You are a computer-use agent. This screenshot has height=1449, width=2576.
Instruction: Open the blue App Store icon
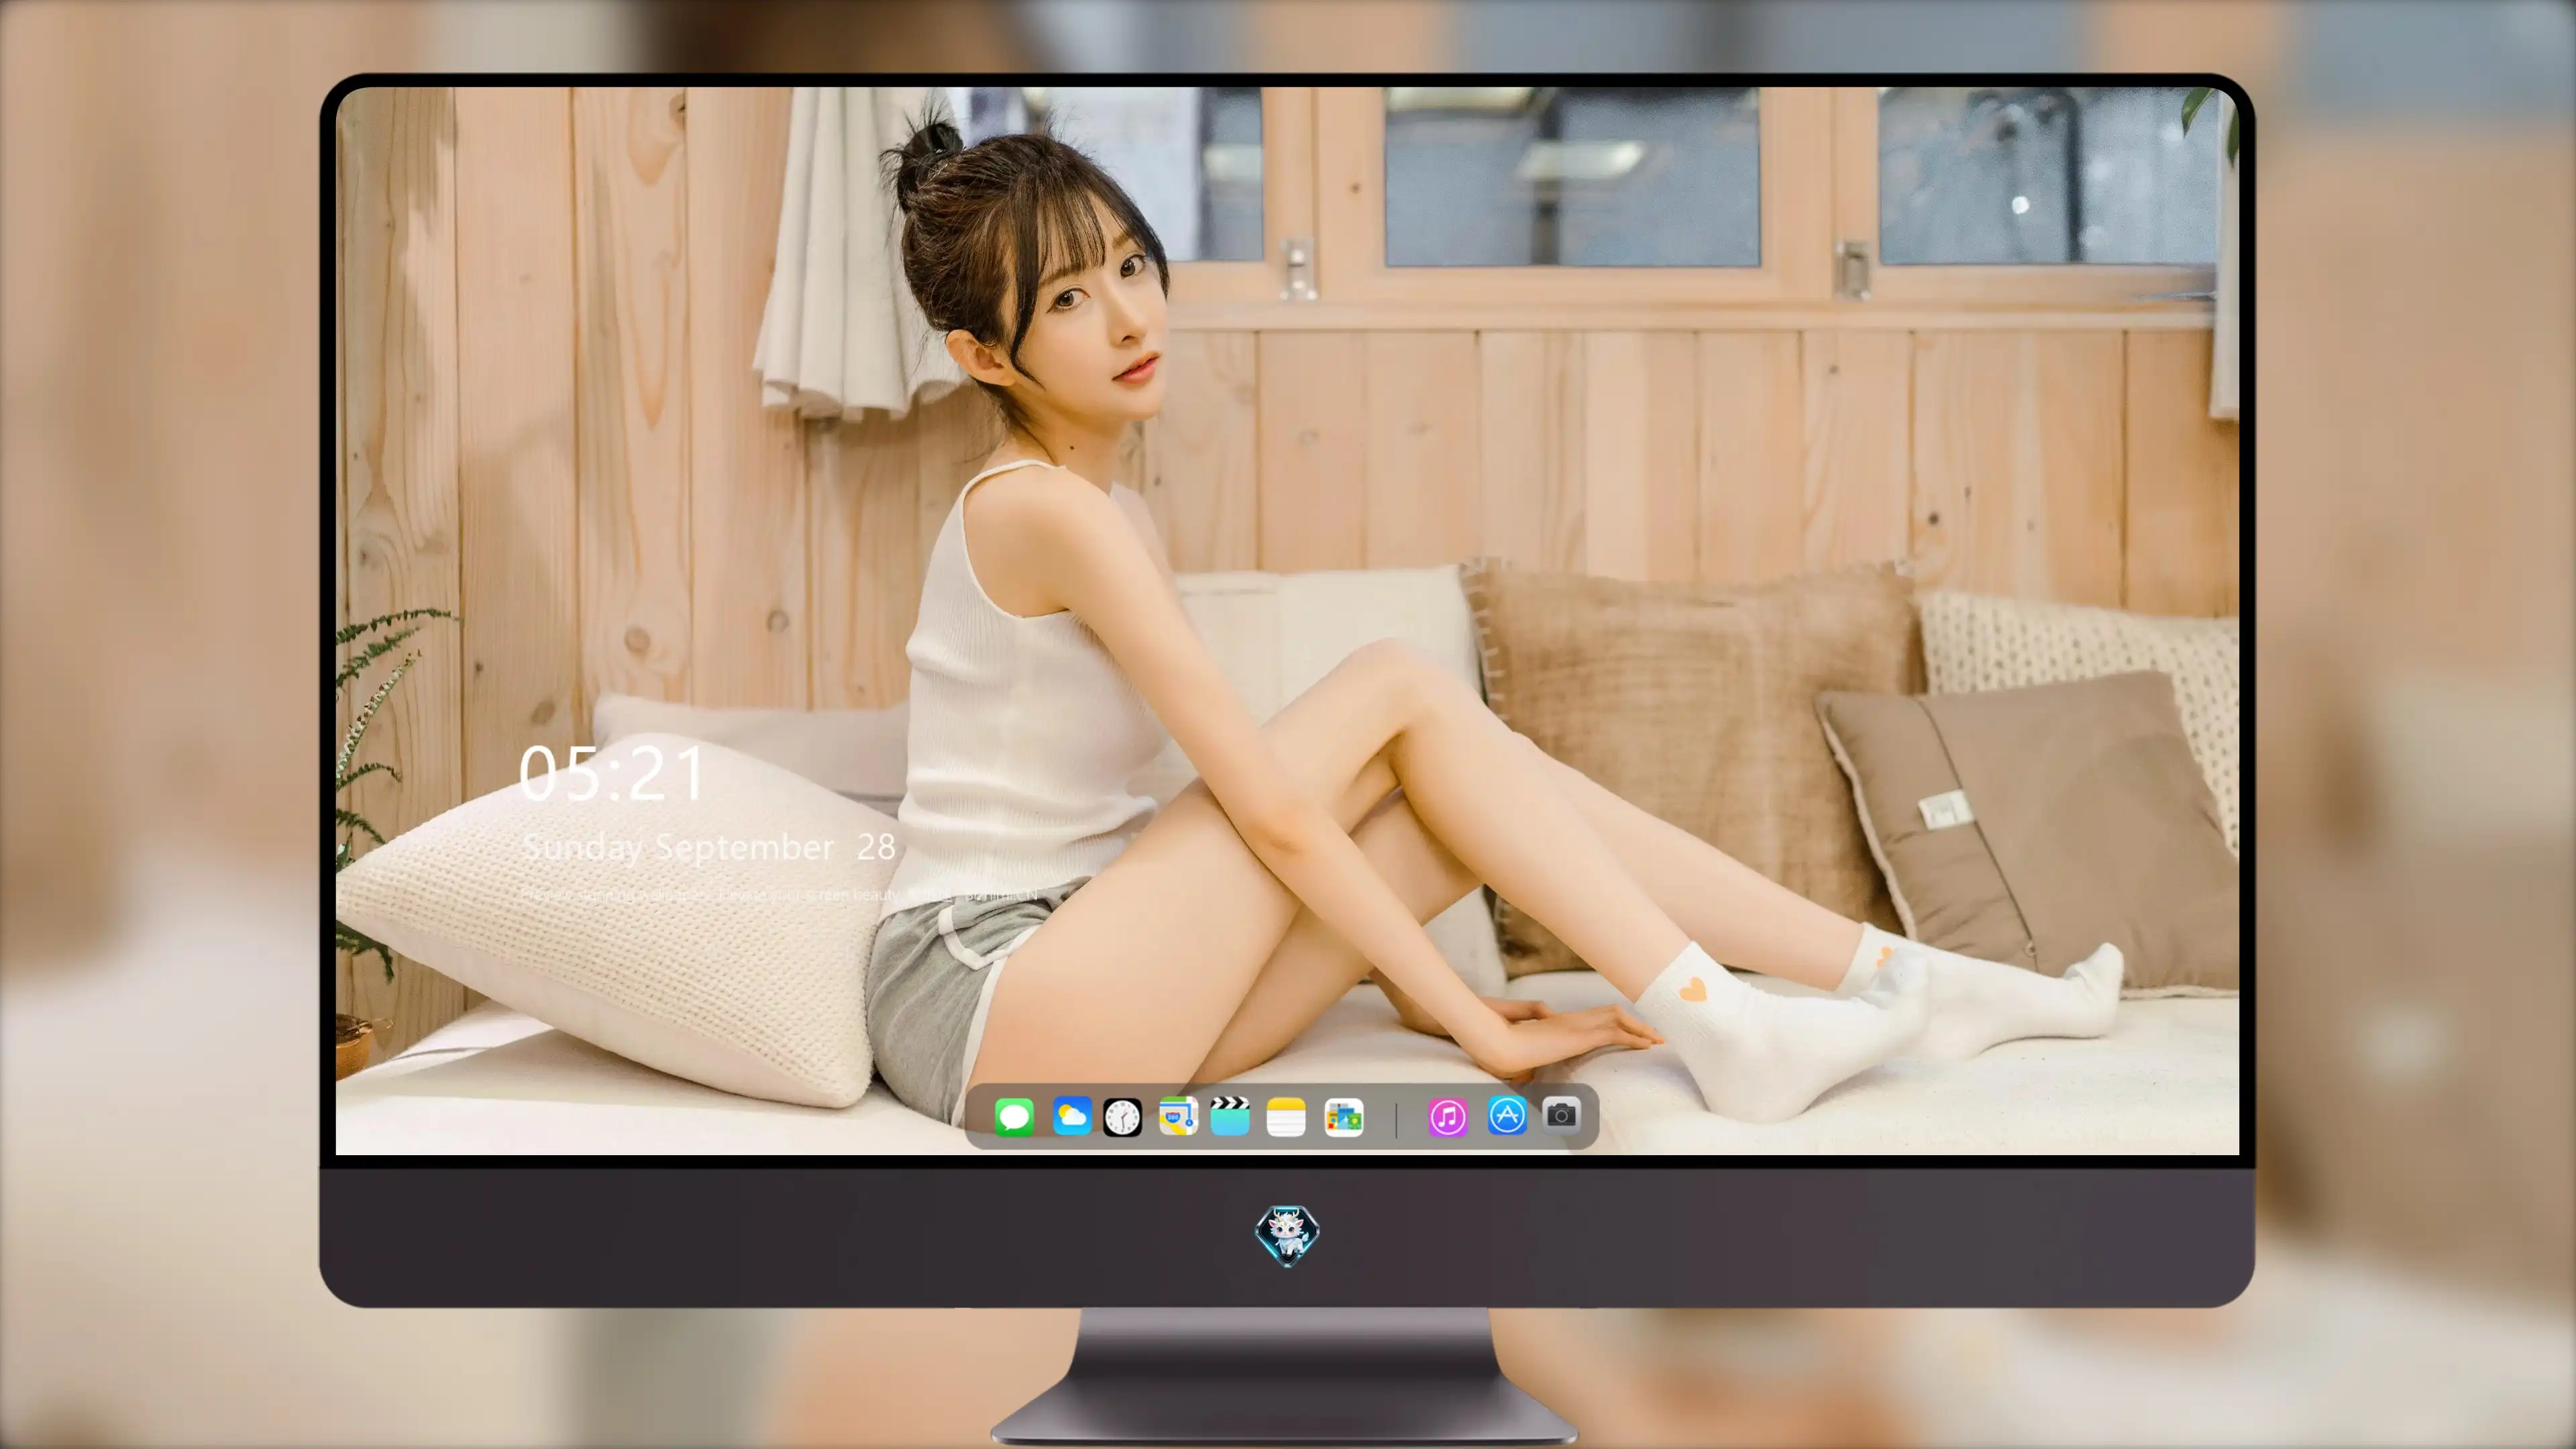(1507, 1115)
